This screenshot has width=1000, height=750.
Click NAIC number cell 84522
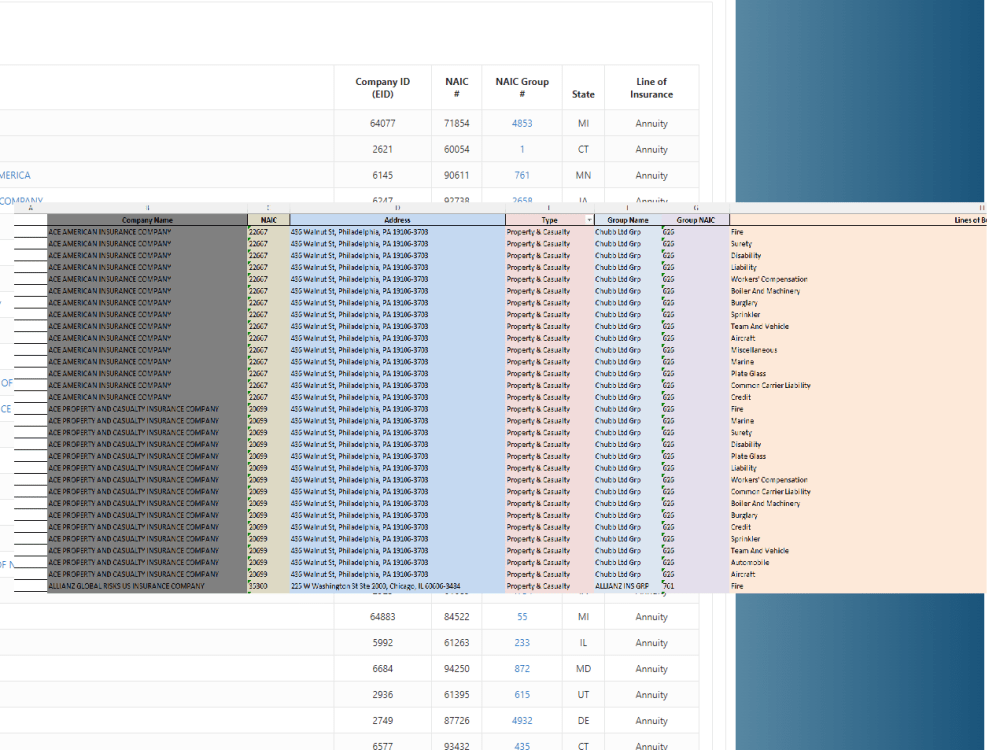(x=457, y=617)
